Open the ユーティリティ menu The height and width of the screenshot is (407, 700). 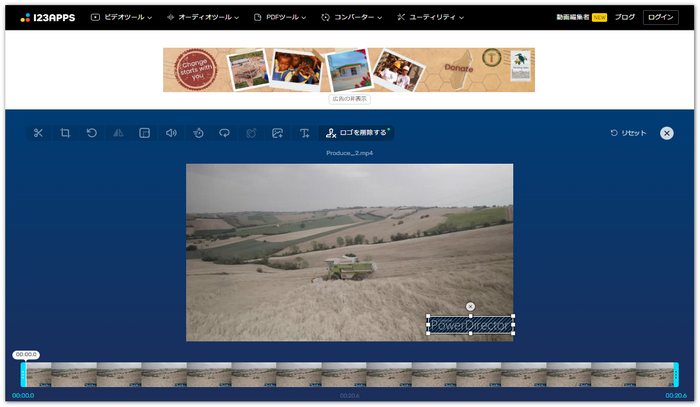430,17
